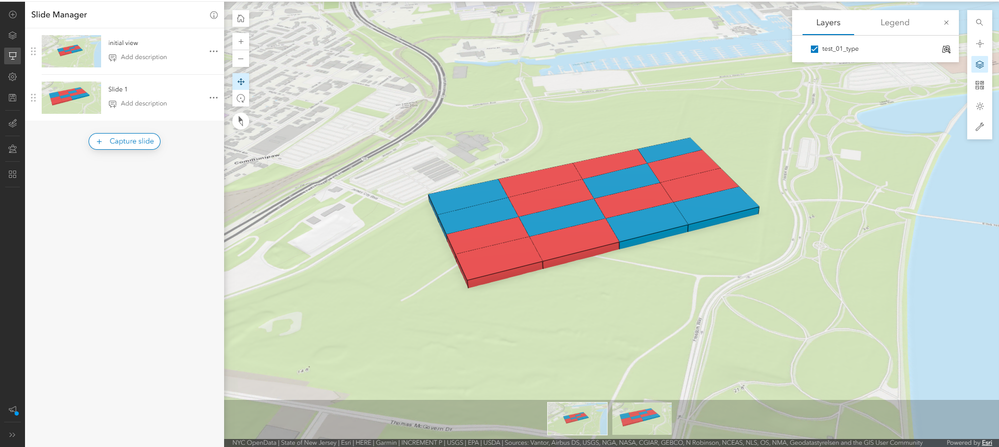The width and height of the screenshot is (999, 447).
Task: Select the second slide thumbnail in bottom strip
Action: click(642, 418)
